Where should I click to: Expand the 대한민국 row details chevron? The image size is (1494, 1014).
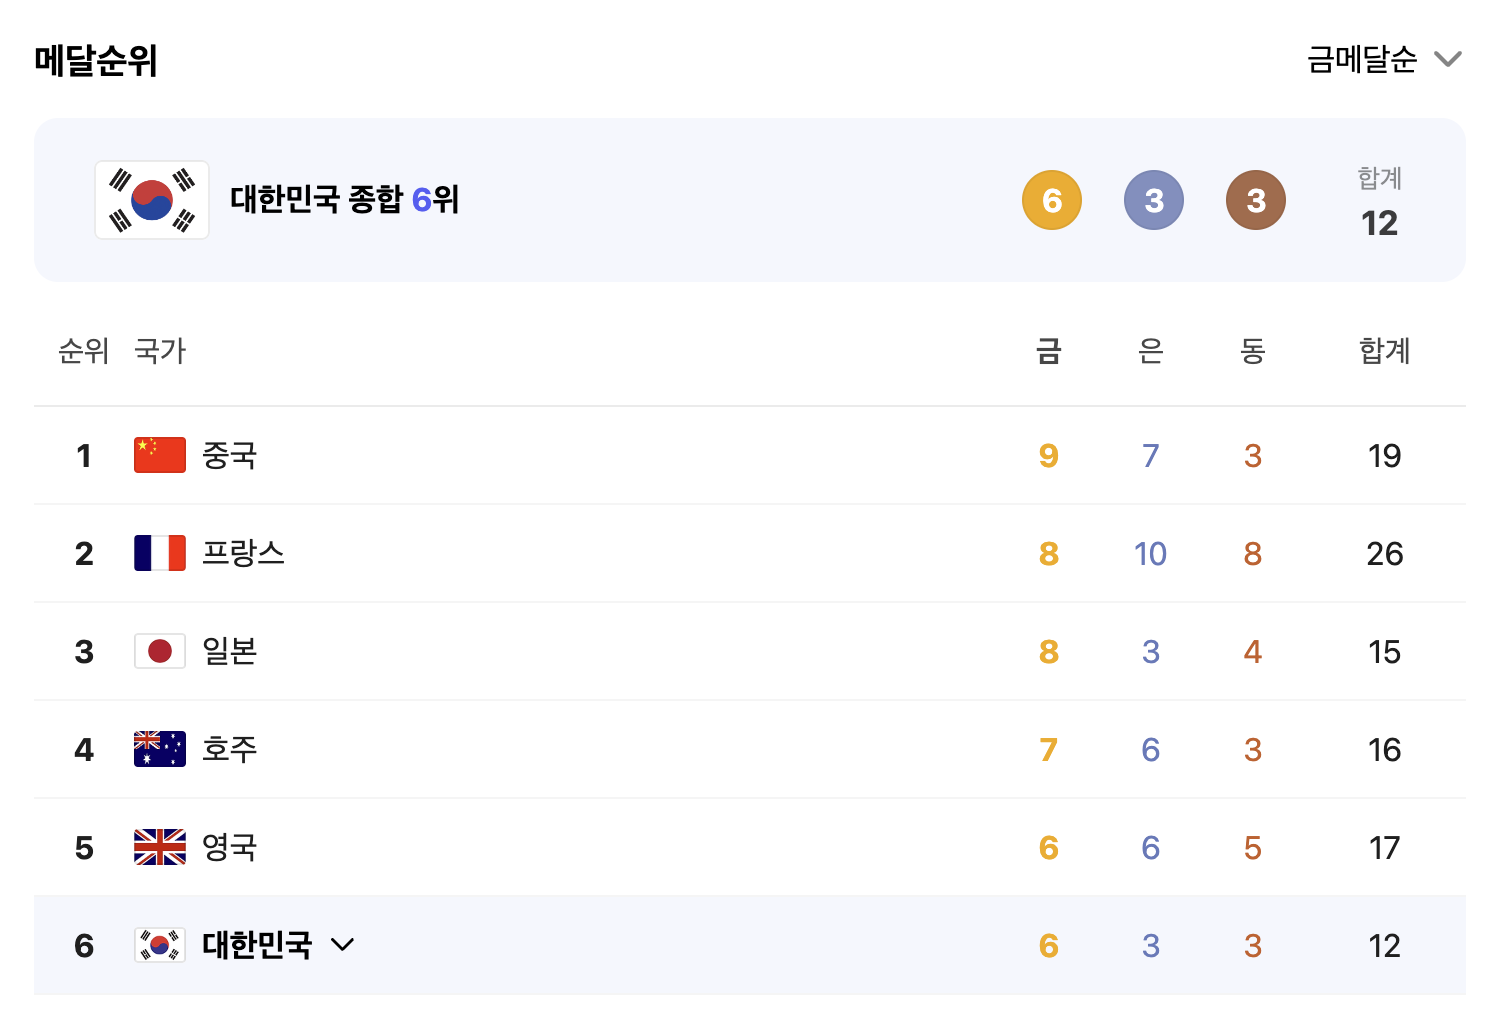(x=344, y=944)
